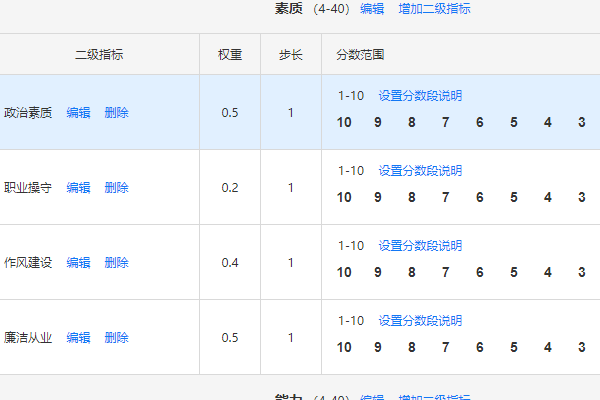Open 设置分数段说明 for 廉洁从业 row
The width and height of the screenshot is (600, 400).
[420, 321]
